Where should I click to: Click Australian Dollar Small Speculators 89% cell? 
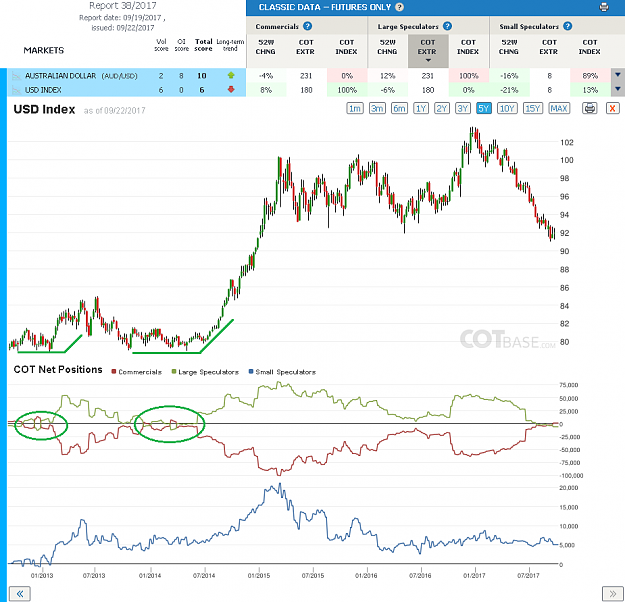pos(590,76)
